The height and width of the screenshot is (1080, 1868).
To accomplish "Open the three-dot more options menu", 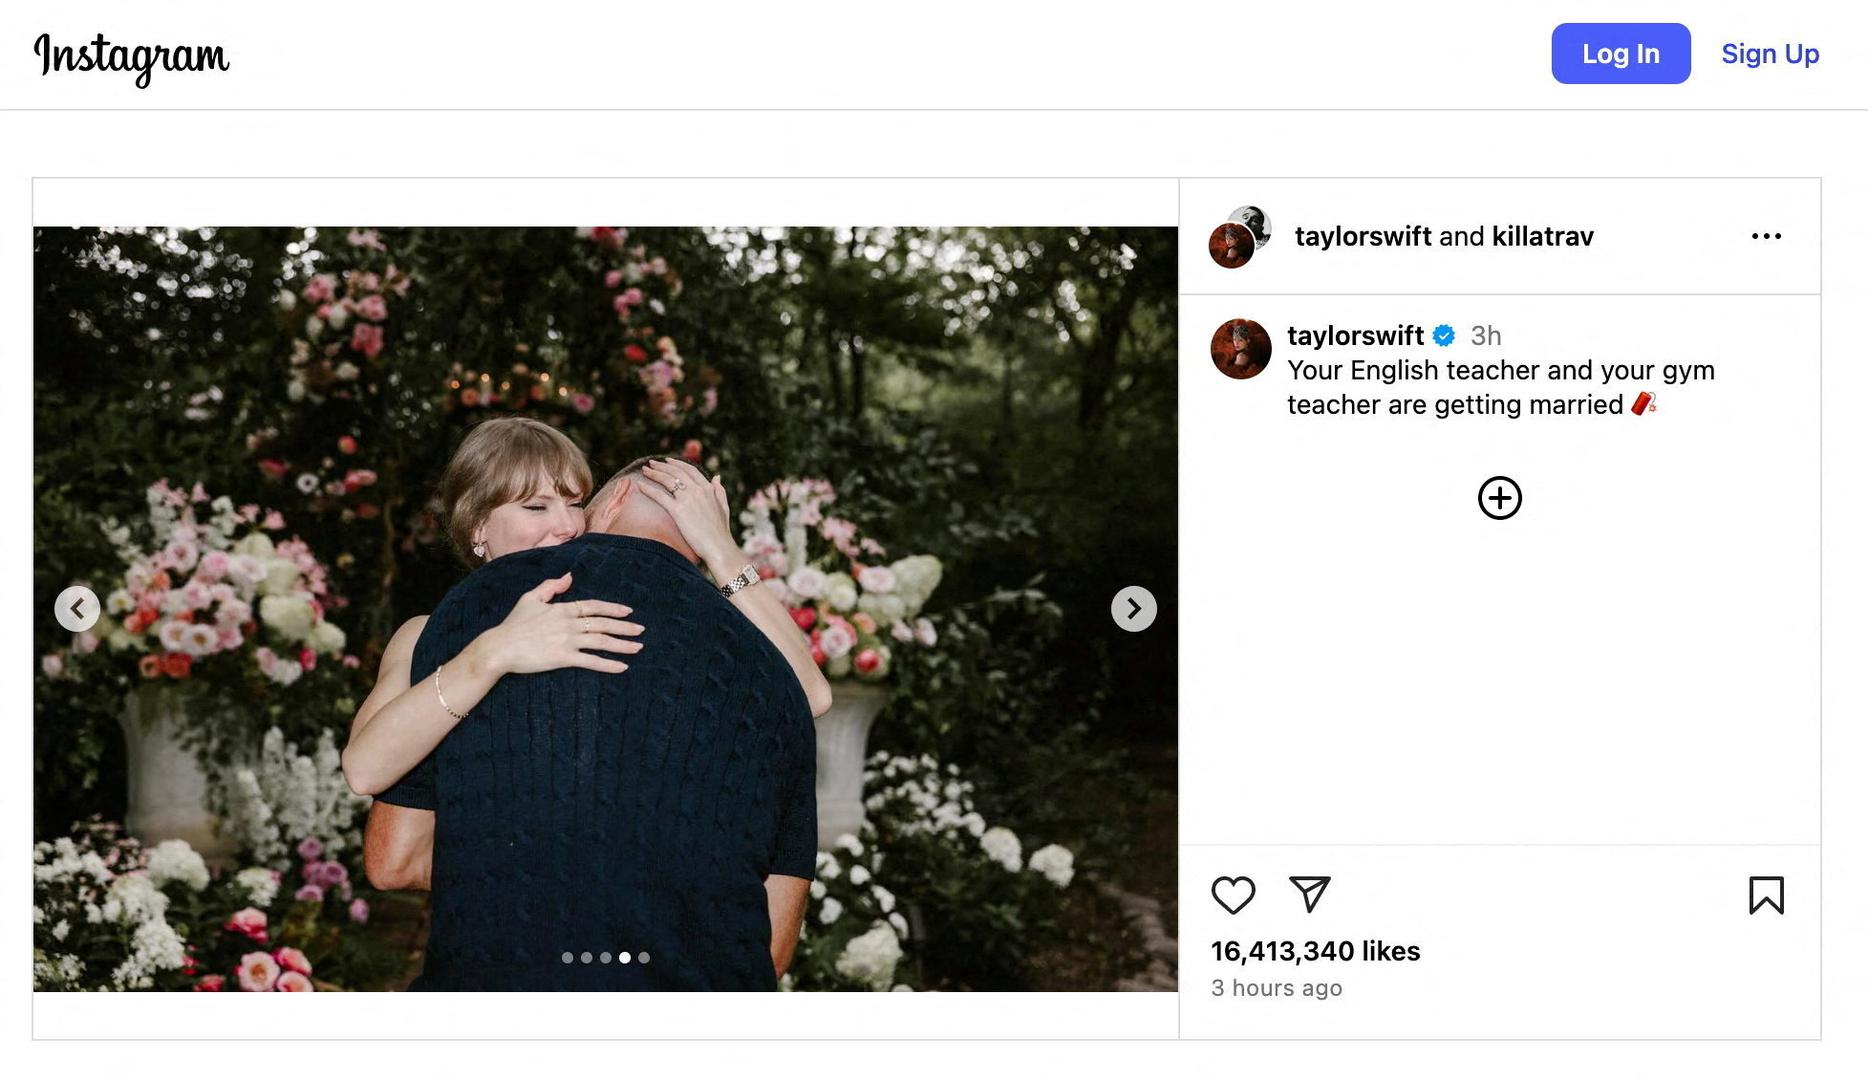I will click(1765, 236).
